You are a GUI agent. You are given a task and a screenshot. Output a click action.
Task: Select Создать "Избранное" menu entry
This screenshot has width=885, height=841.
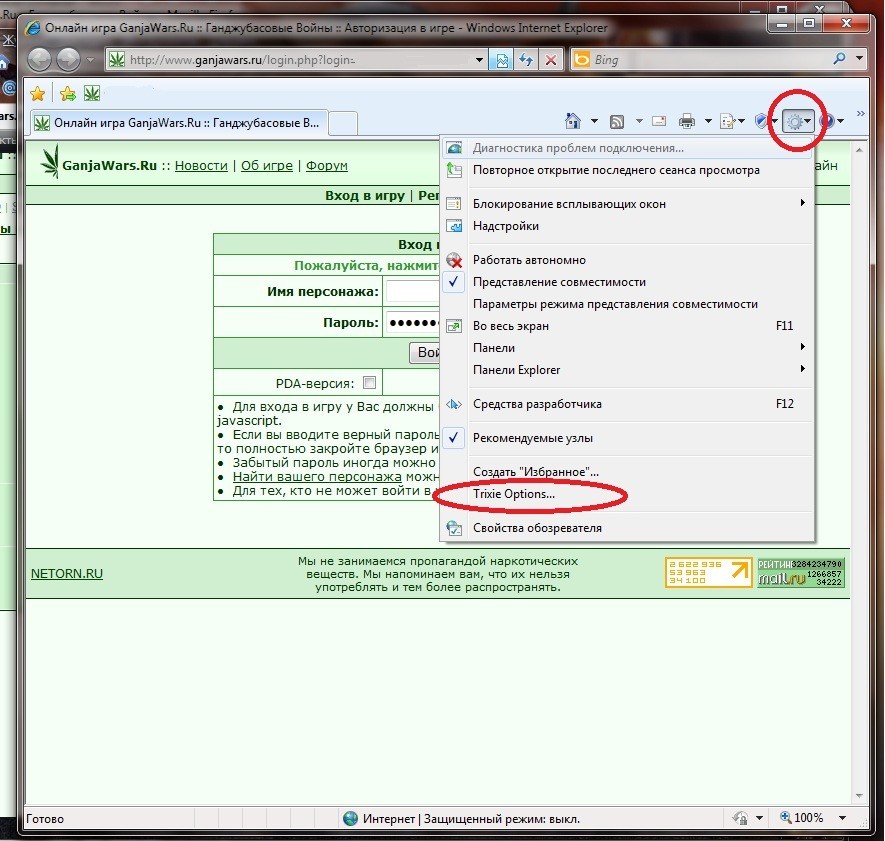[x=626, y=472]
